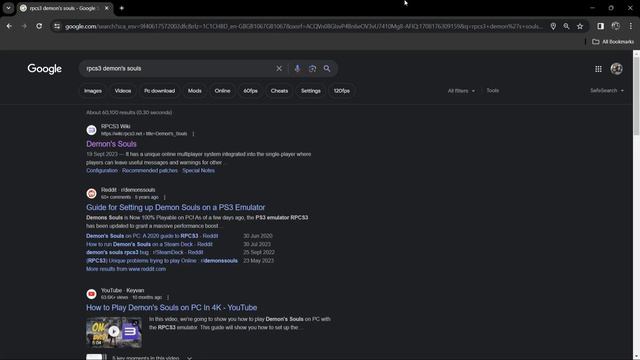This screenshot has height=360, width=640.
Task: Go to Google homepage via logo
Action: pos(44,69)
